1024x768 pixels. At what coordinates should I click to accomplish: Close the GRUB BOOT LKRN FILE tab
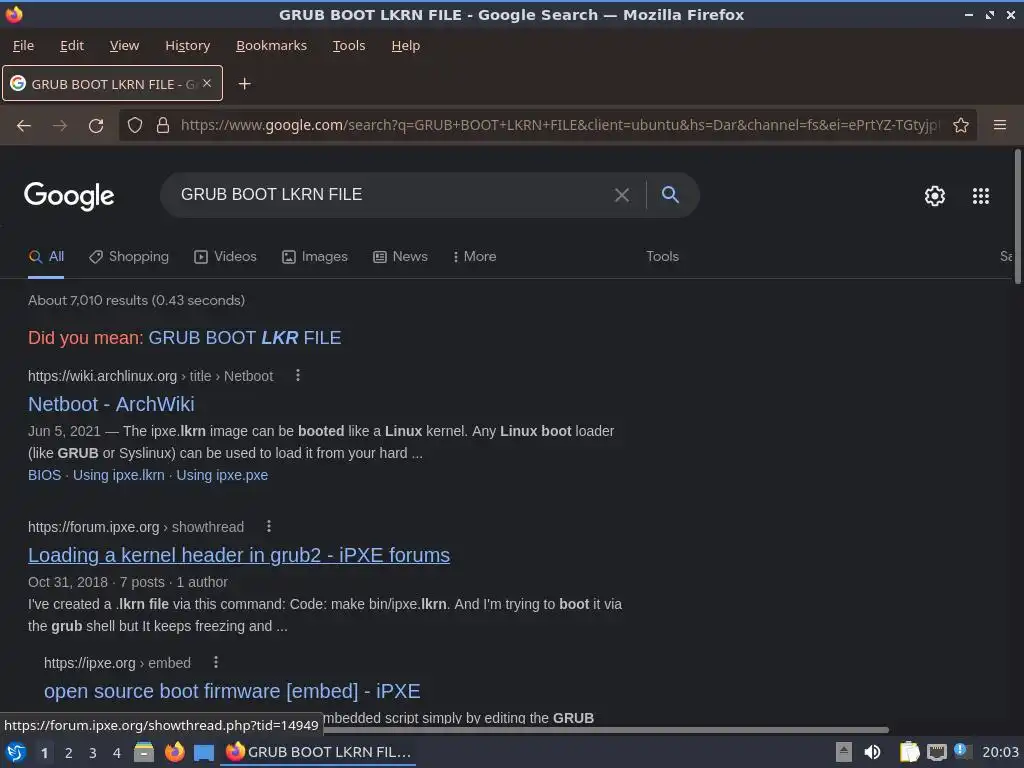(206, 83)
